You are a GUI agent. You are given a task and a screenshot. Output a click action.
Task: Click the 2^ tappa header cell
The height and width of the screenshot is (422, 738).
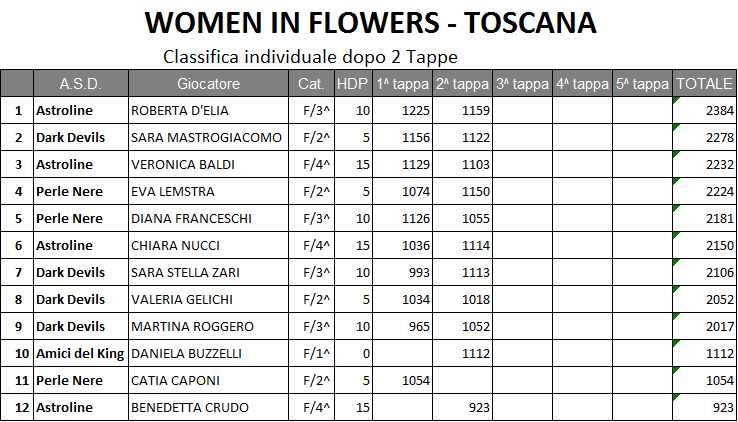[x=462, y=84]
